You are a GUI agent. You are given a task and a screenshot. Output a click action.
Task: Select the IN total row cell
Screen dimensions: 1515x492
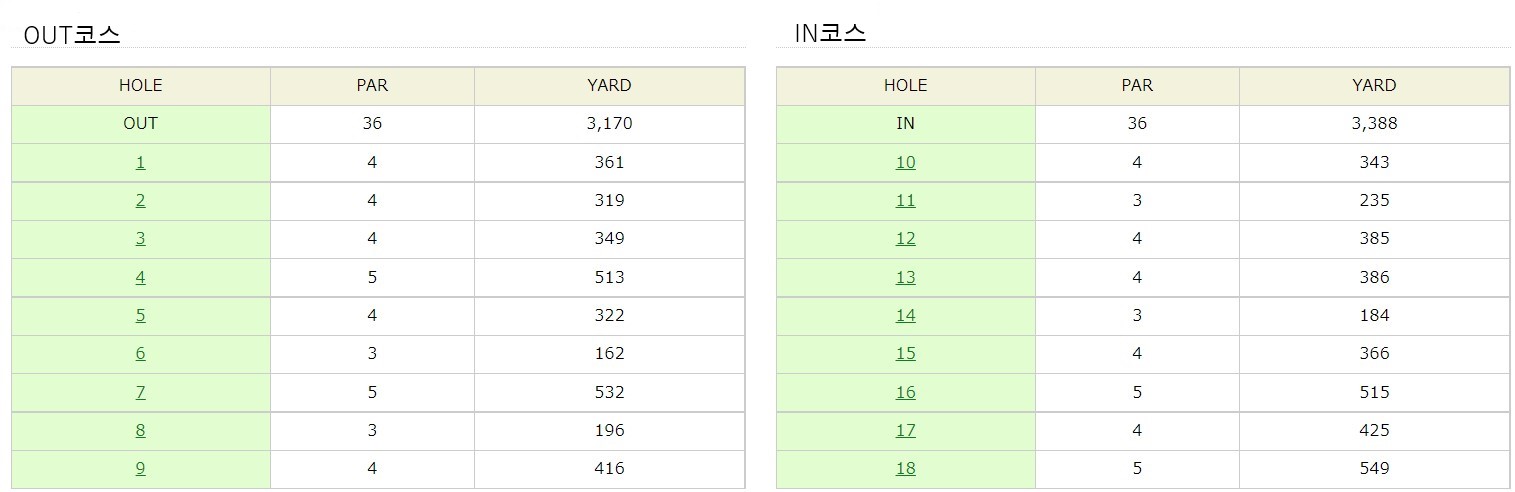click(906, 124)
